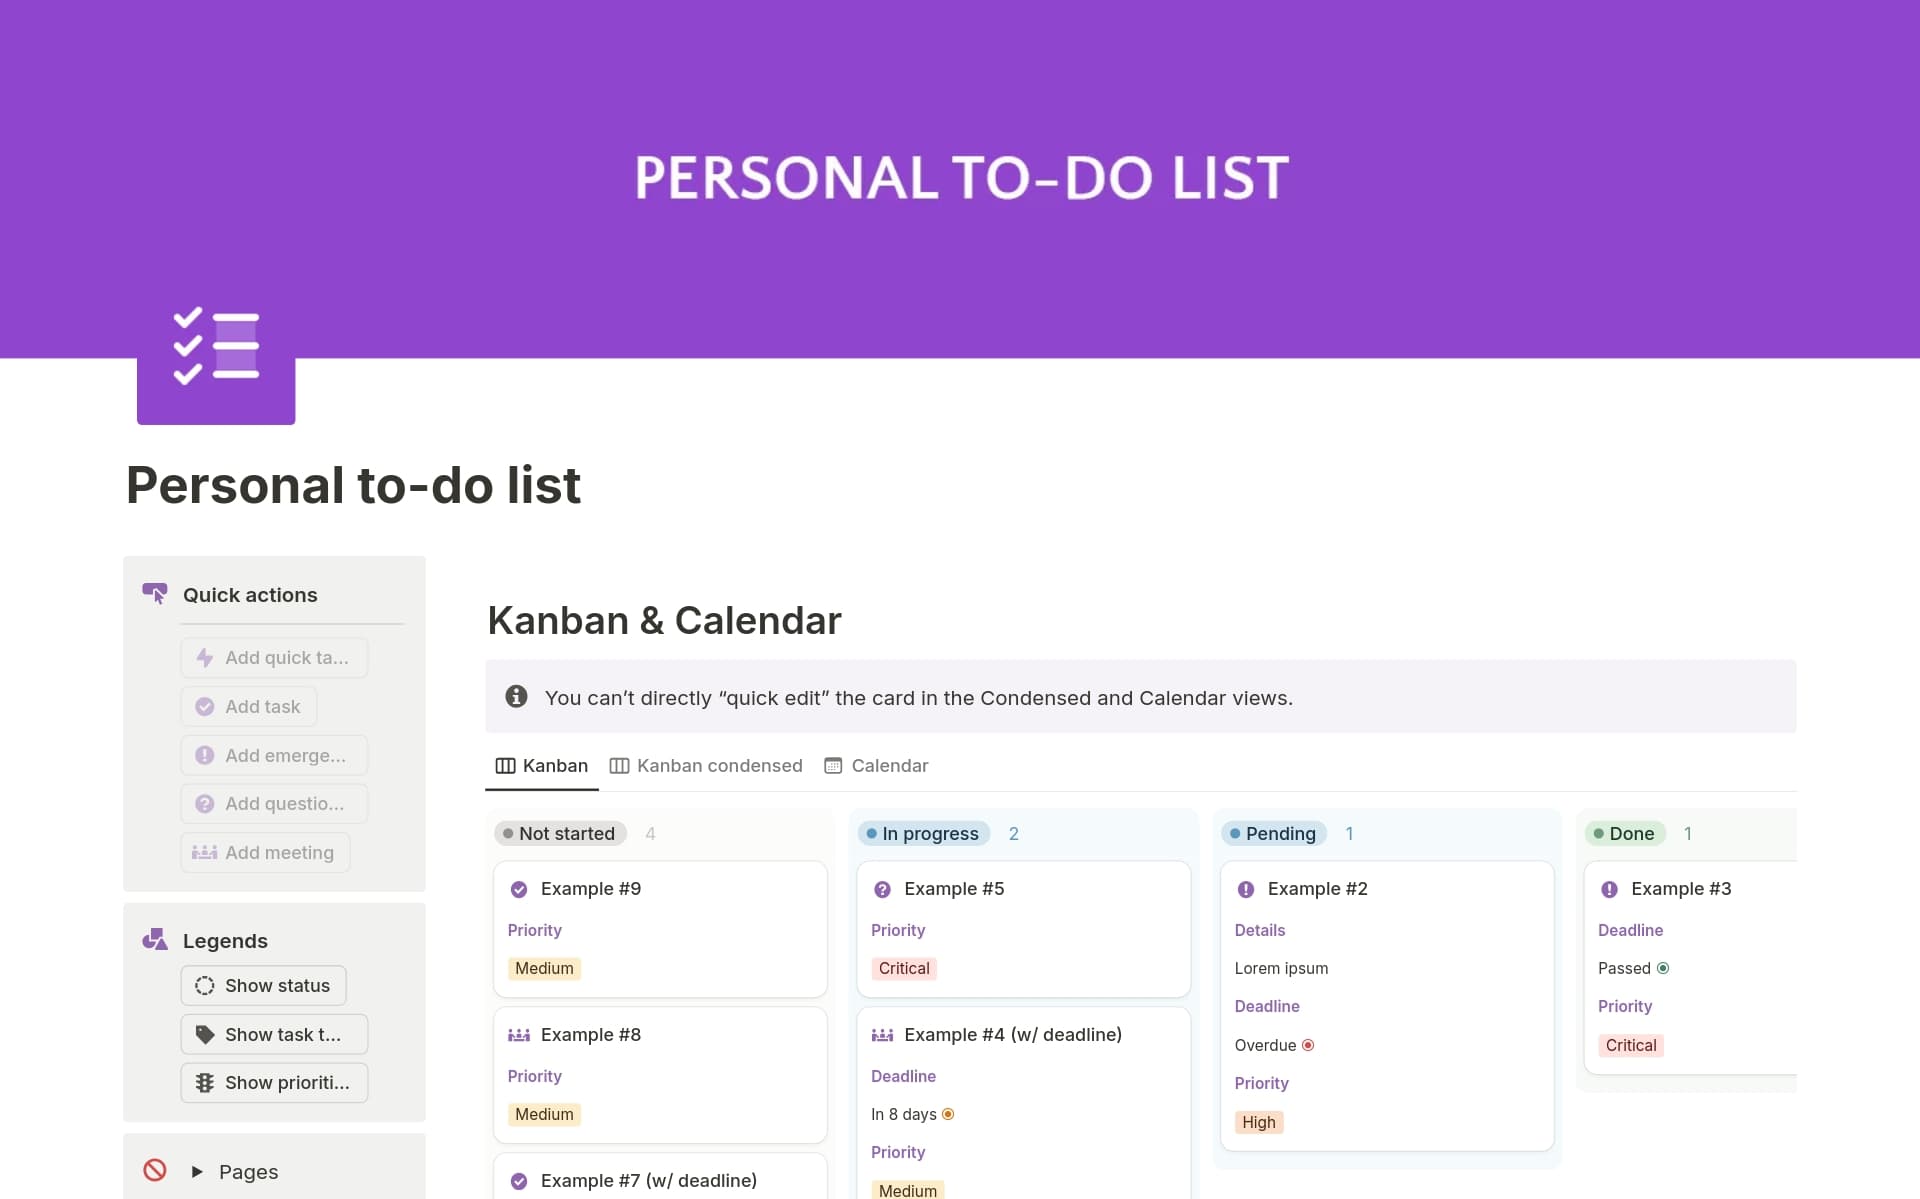Click the lightning icon on Add quick task
Screen dimensions: 1920x1199
(205, 658)
